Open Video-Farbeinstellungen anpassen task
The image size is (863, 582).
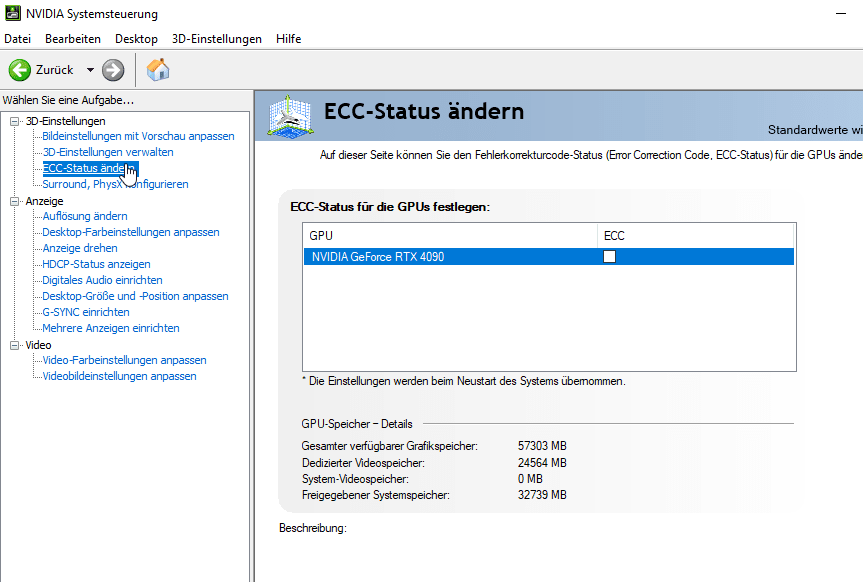124,360
